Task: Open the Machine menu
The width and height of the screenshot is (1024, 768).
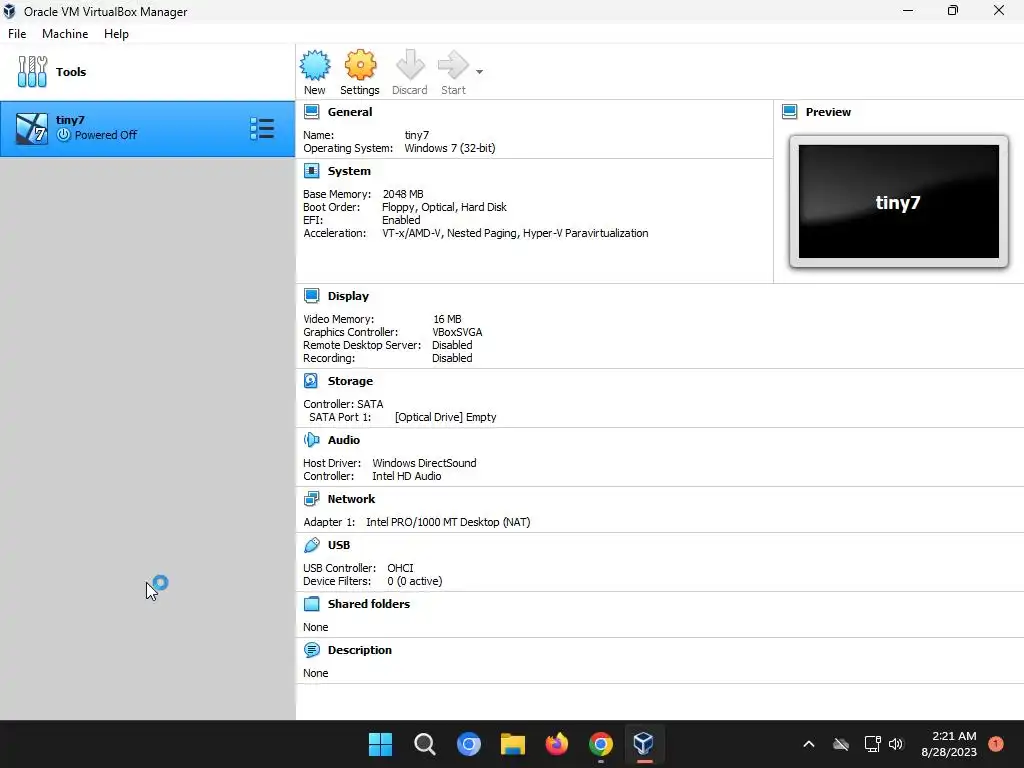Action: point(65,34)
